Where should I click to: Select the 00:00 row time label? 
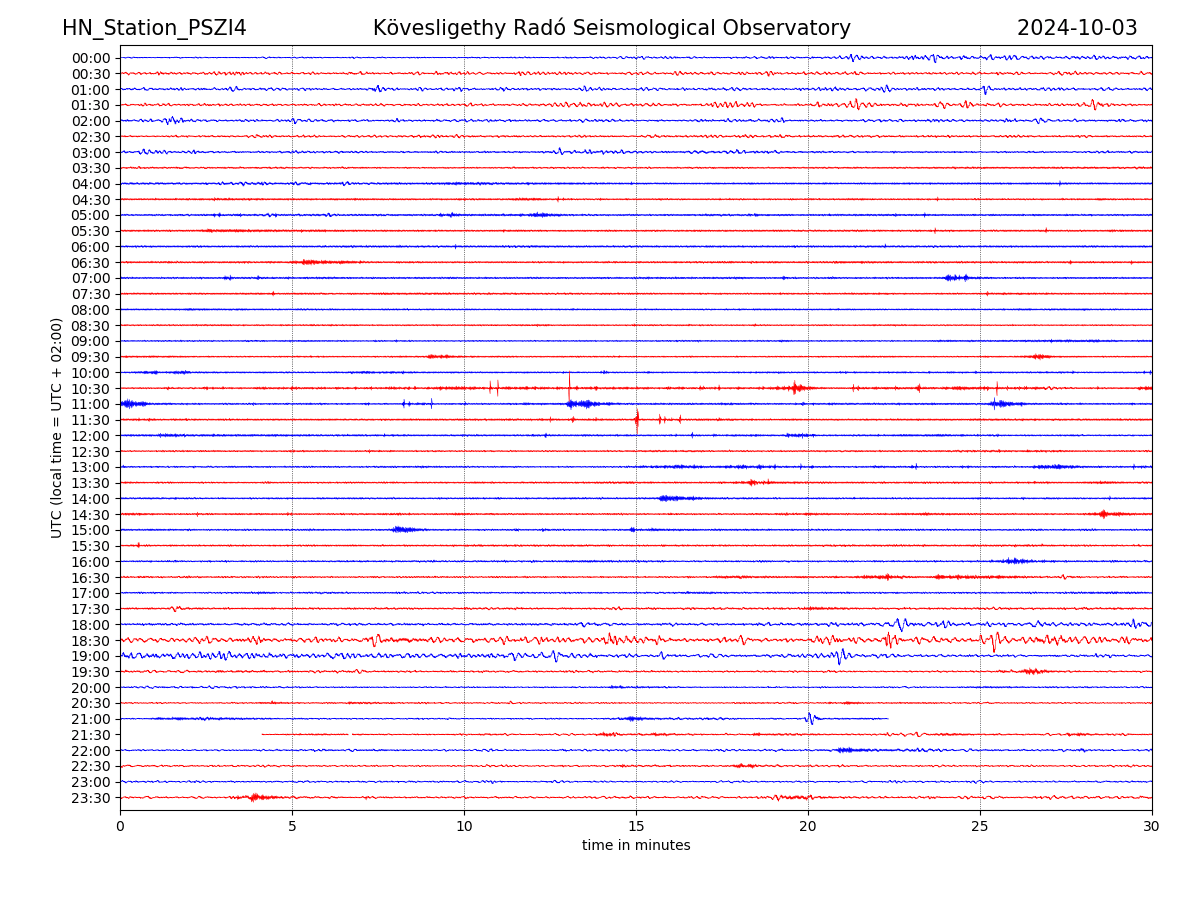pos(90,58)
